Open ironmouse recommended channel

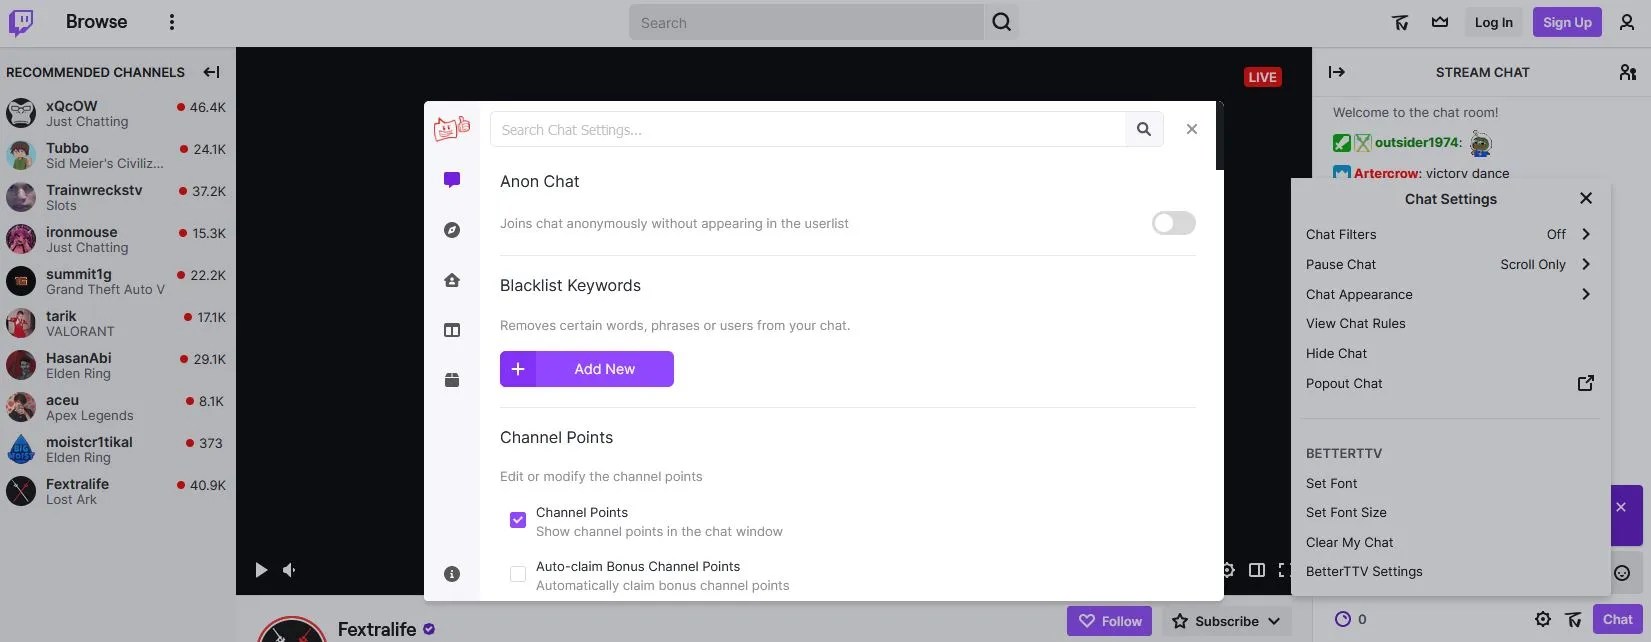pyautogui.click(x=117, y=239)
